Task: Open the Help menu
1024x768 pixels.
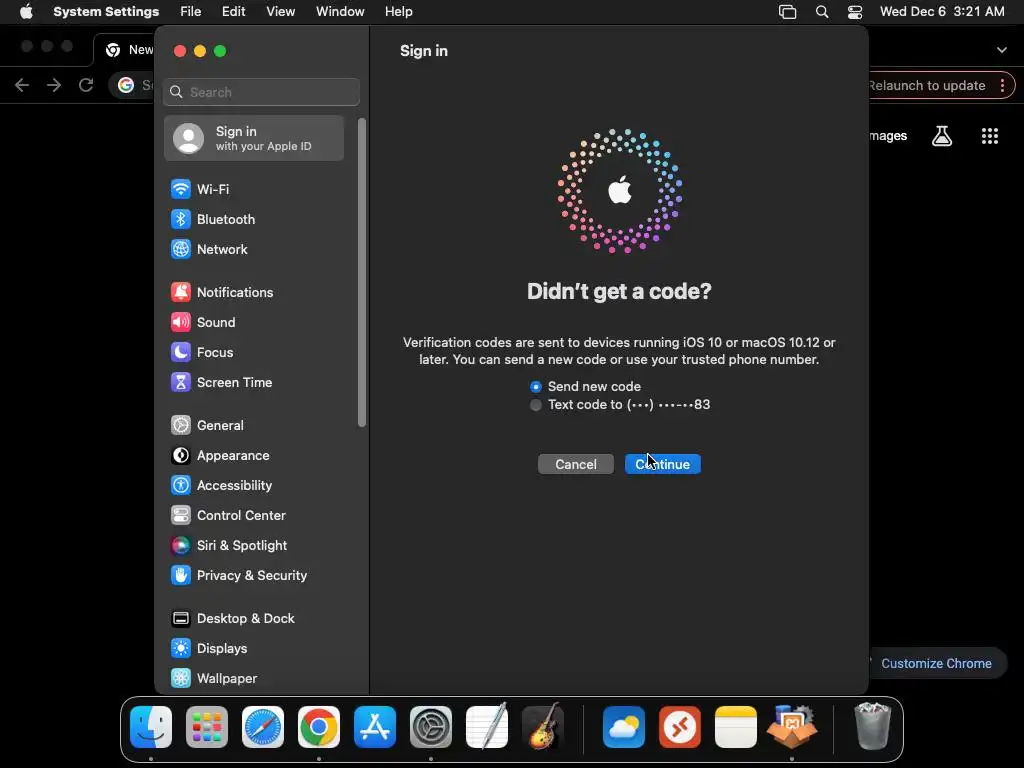Action: click(x=398, y=12)
